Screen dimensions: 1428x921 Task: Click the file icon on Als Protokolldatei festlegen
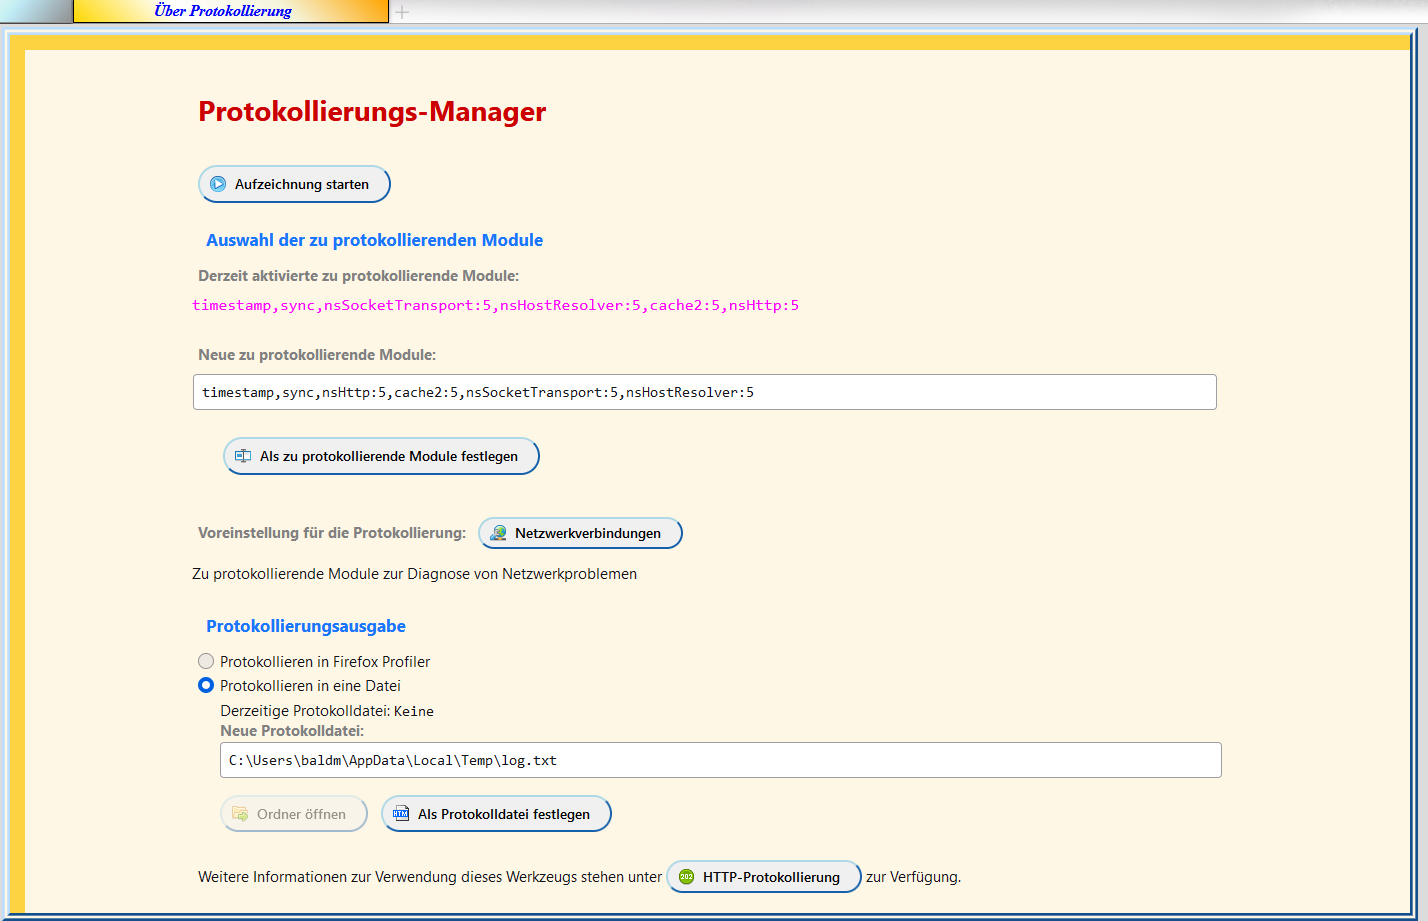(401, 814)
